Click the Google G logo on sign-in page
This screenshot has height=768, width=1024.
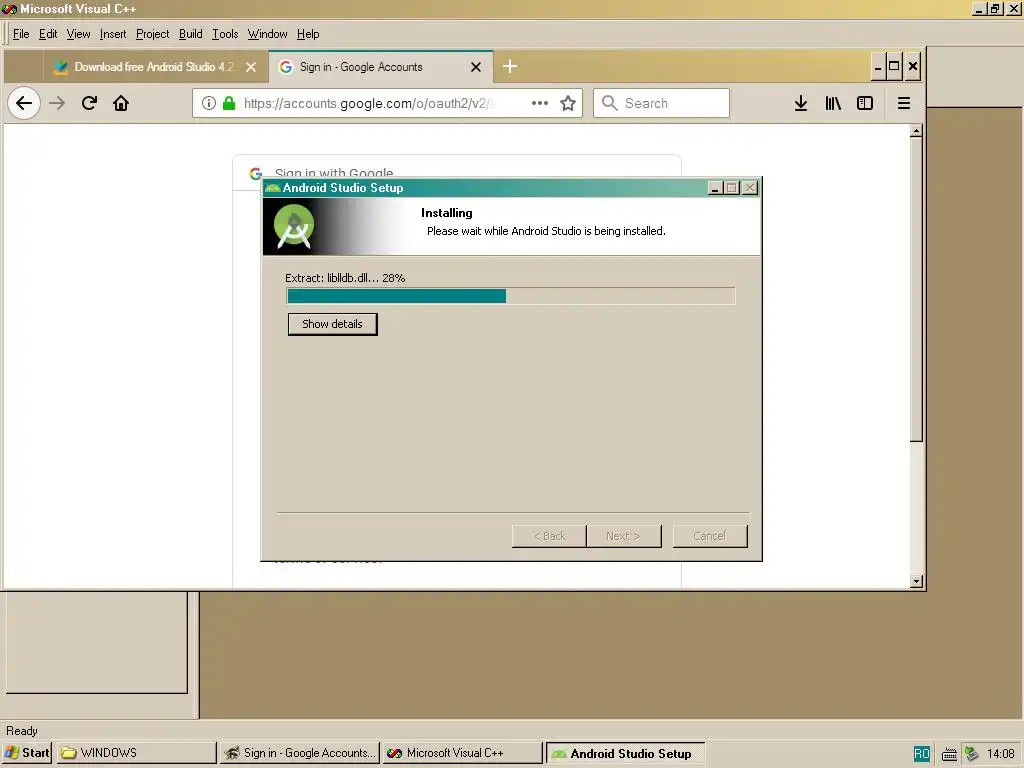pyautogui.click(x=256, y=172)
